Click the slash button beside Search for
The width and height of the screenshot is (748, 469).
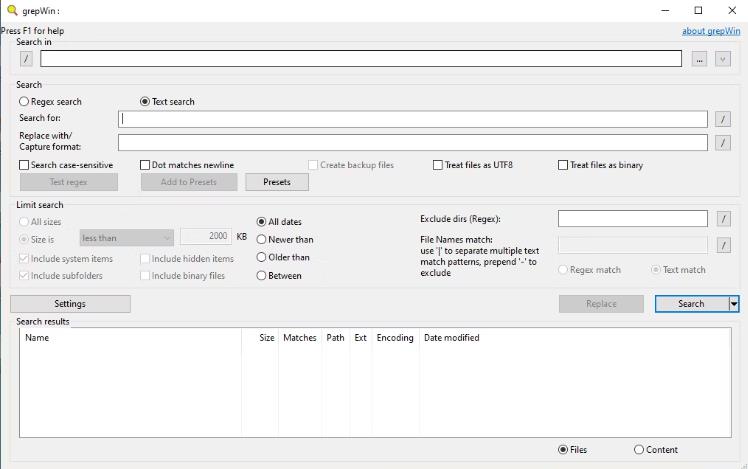click(x=723, y=119)
